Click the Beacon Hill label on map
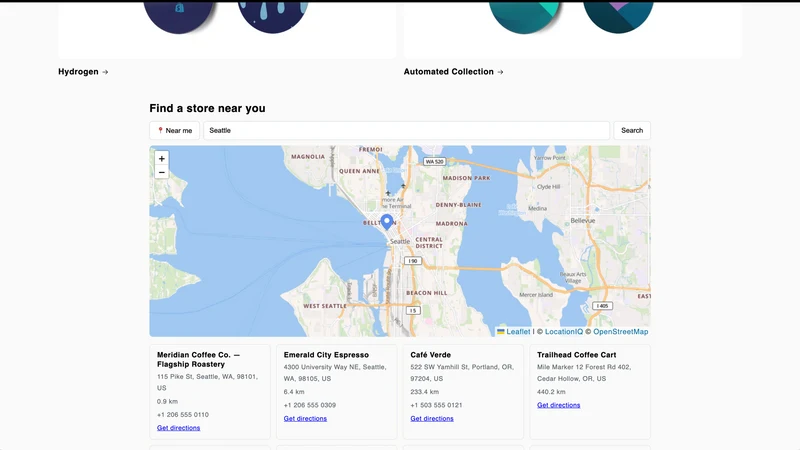This screenshot has height=450, width=800. (427, 293)
